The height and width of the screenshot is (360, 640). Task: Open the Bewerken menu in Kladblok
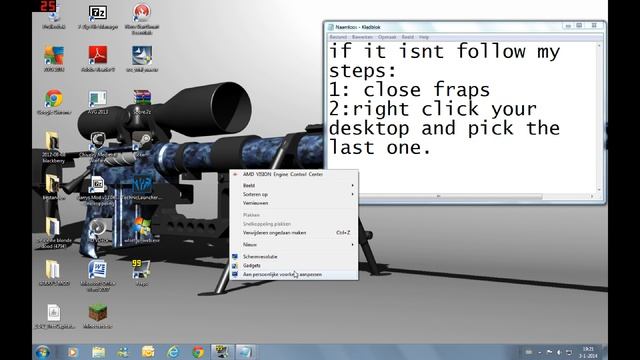pos(362,37)
